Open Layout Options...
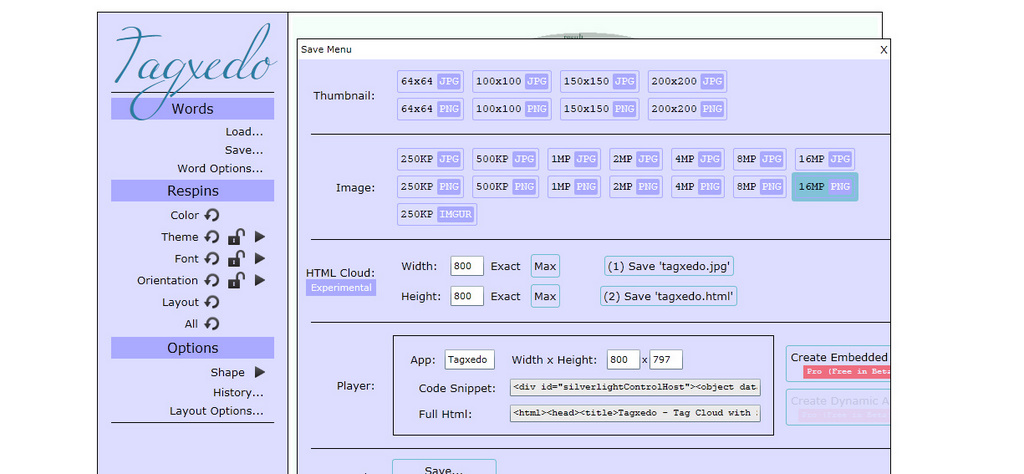1024x474 pixels. click(216, 411)
